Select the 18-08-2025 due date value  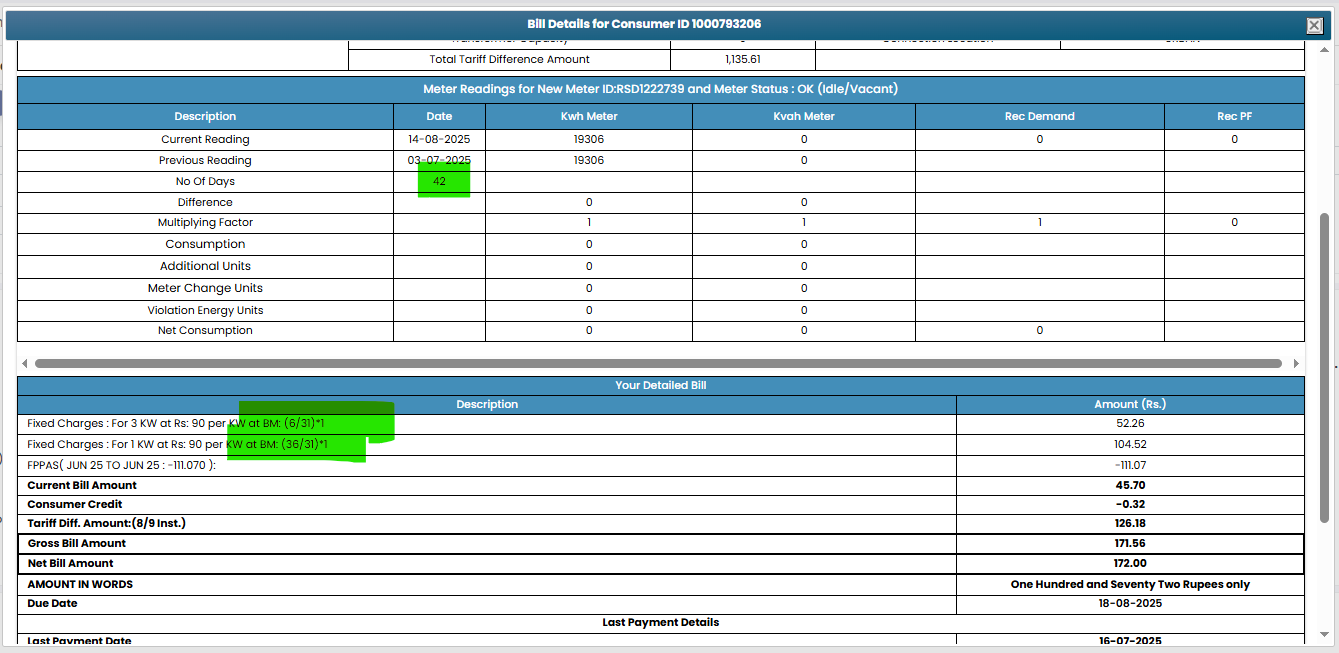(x=1130, y=603)
